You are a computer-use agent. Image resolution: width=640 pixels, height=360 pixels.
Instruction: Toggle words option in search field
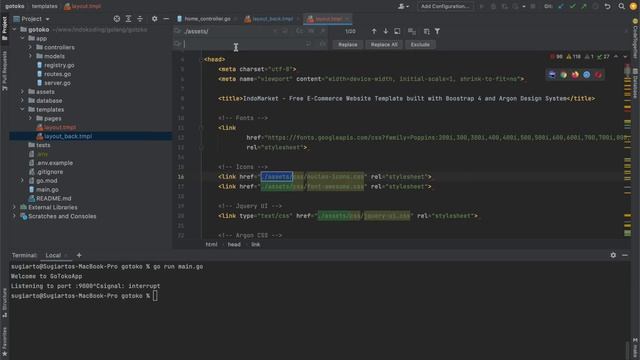311,31
